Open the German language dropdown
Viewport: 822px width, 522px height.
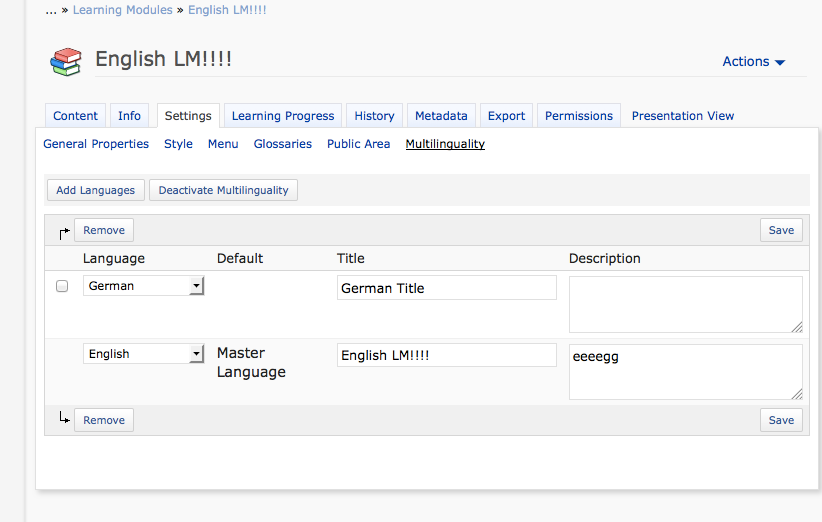tap(143, 286)
